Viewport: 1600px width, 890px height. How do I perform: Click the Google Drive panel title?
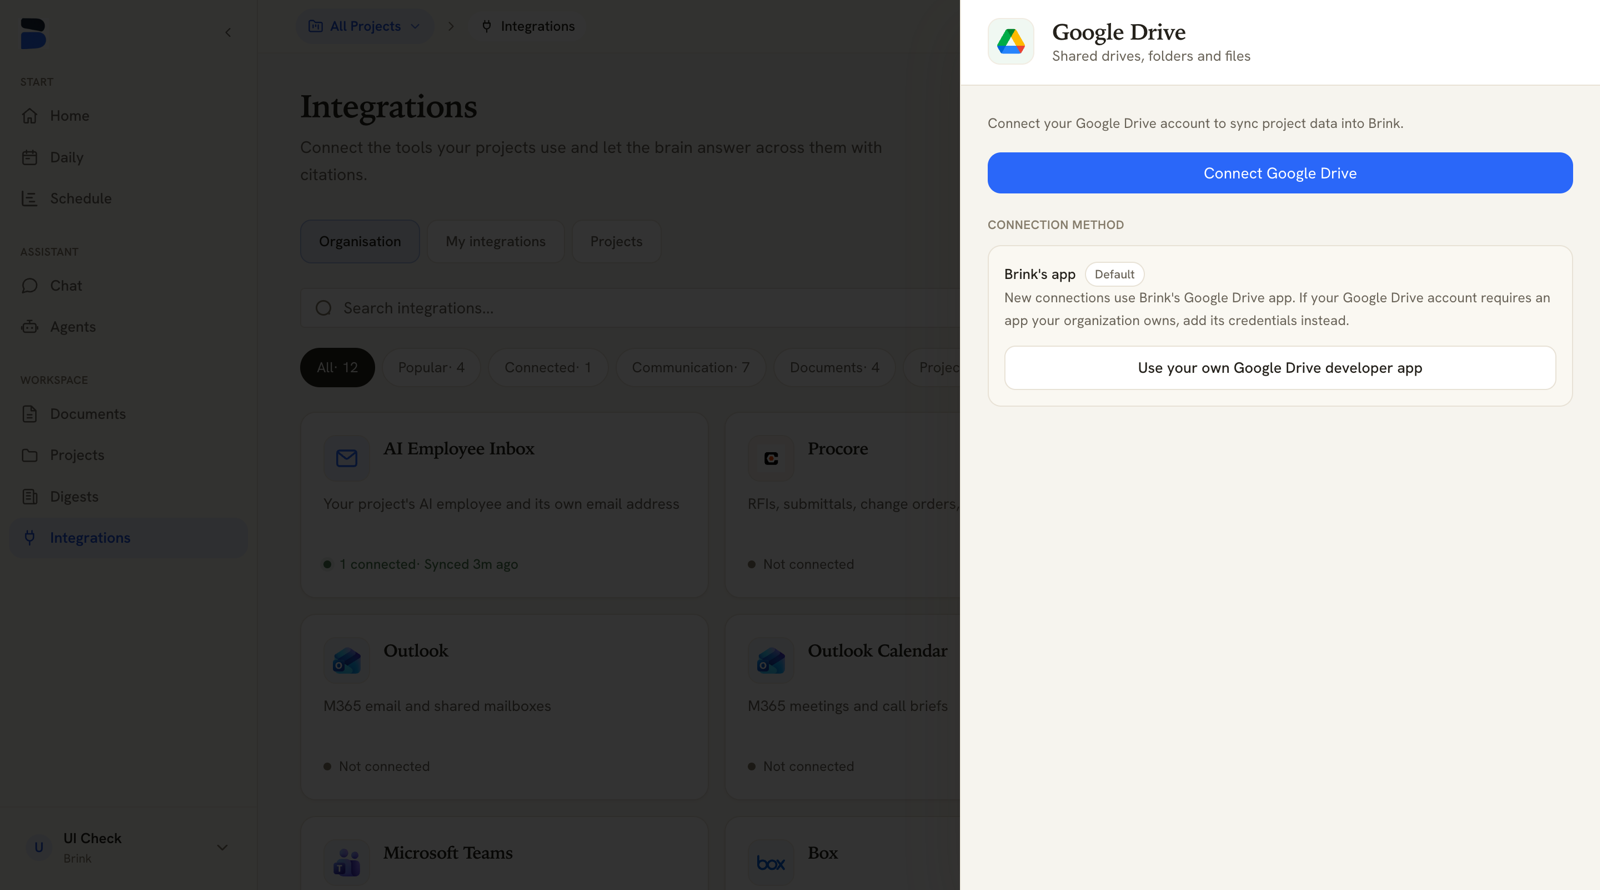pyautogui.click(x=1119, y=32)
